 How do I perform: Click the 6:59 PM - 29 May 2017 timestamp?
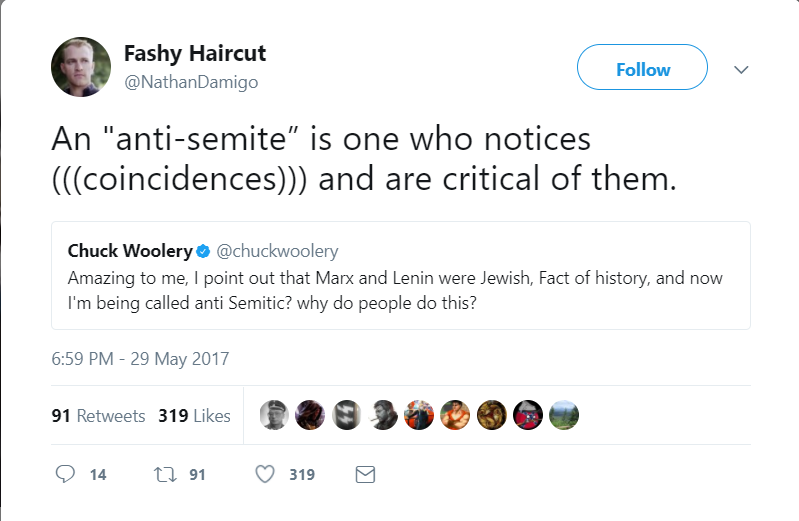point(140,358)
